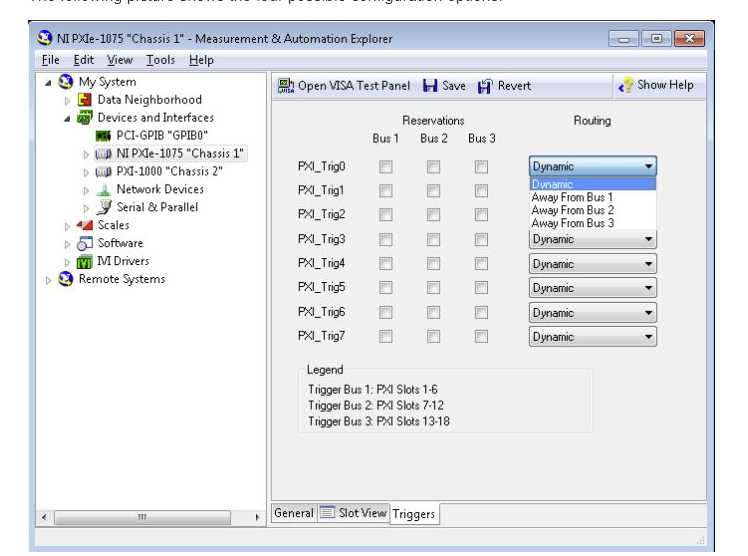748x556 pixels.
Task: Click the IVI Drivers icon
Action: [84, 261]
